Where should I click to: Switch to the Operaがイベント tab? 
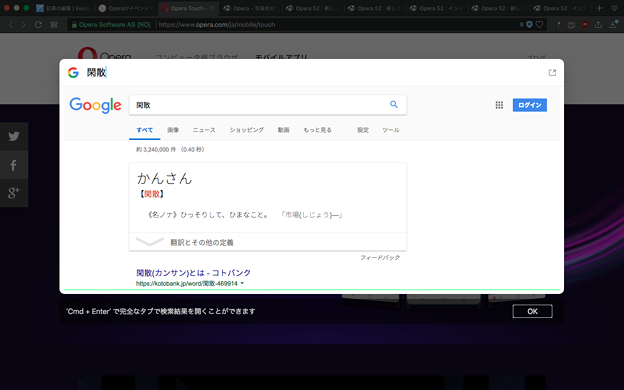(x=126, y=8)
